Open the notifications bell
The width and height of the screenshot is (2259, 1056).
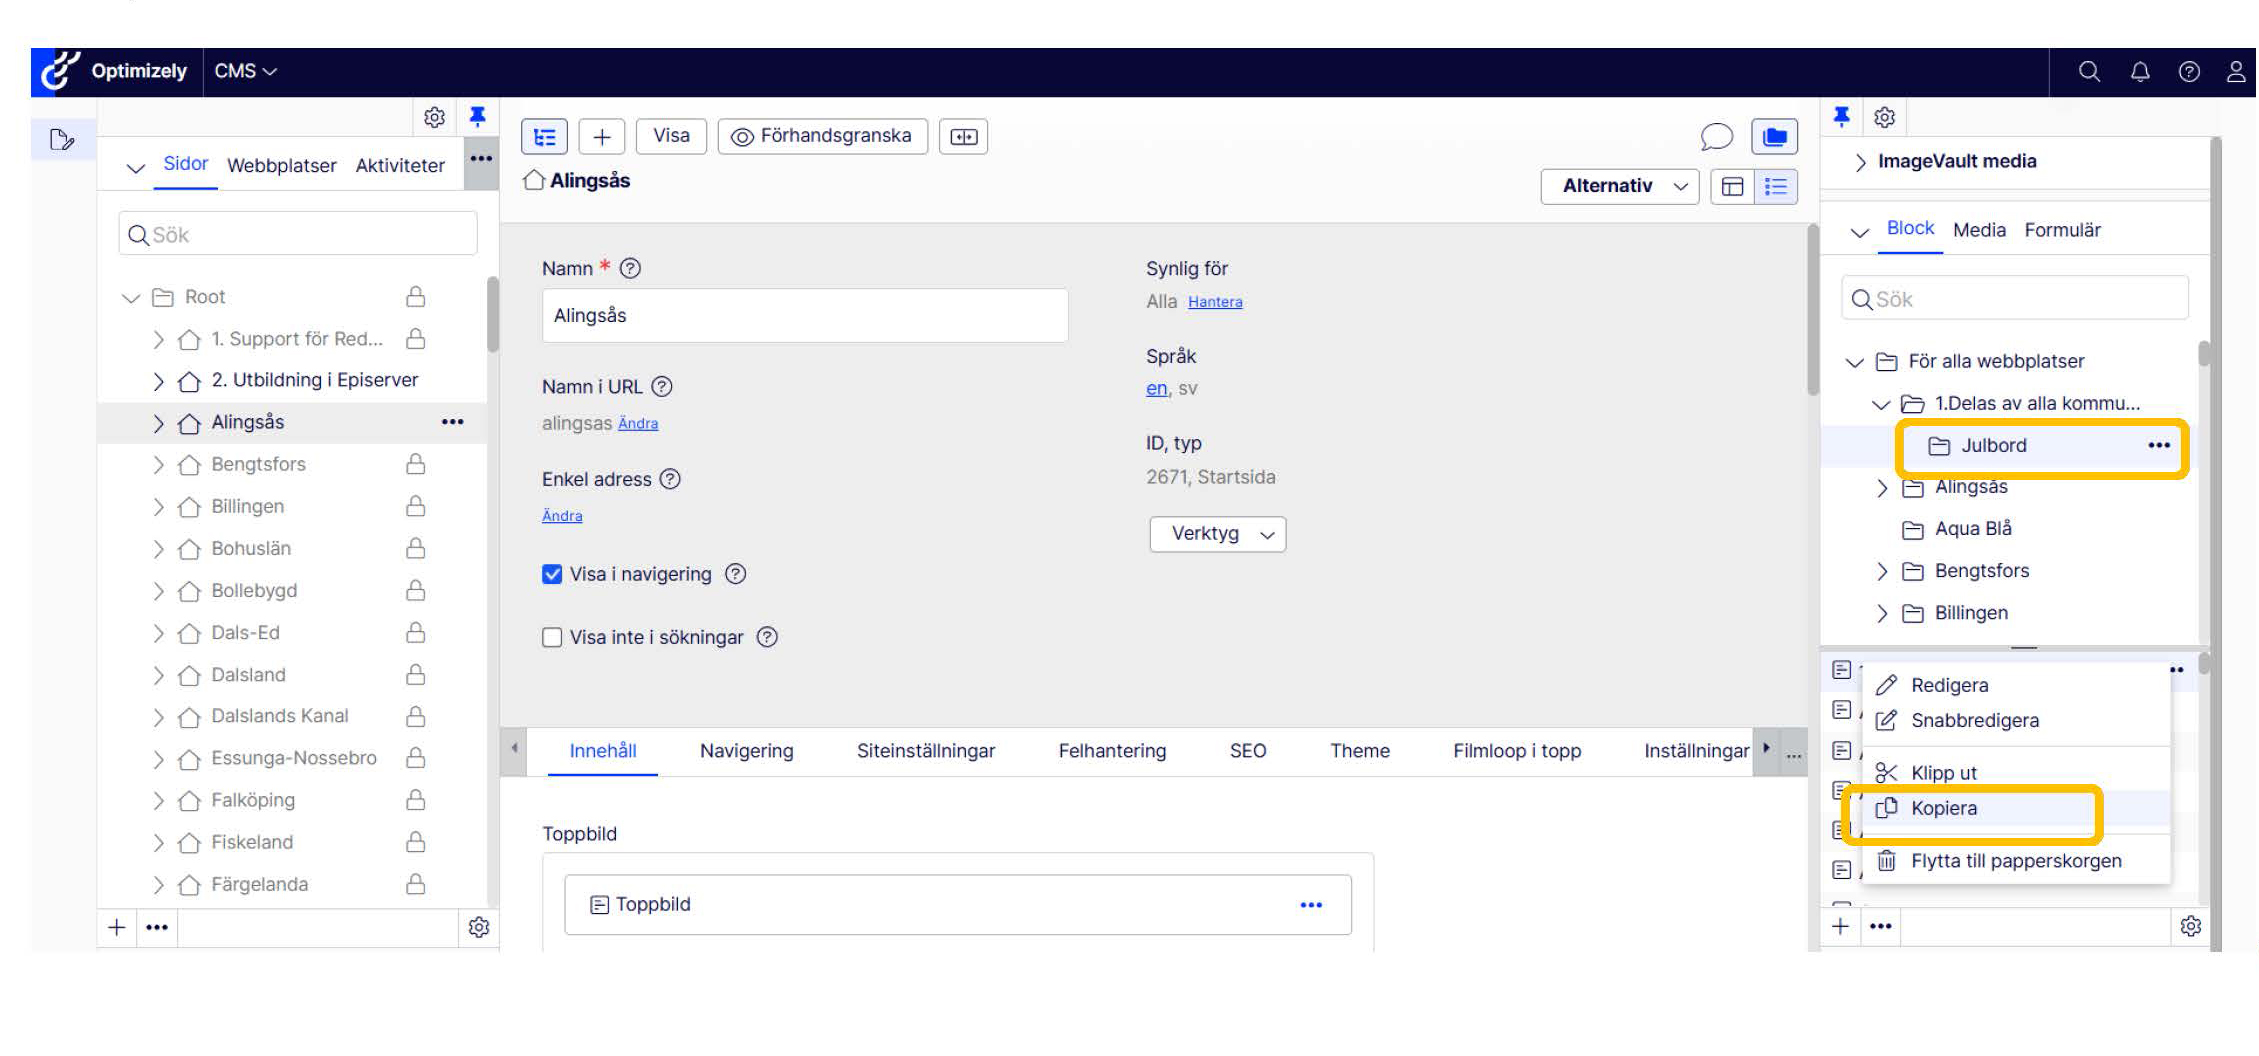(x=2139, y=72)
